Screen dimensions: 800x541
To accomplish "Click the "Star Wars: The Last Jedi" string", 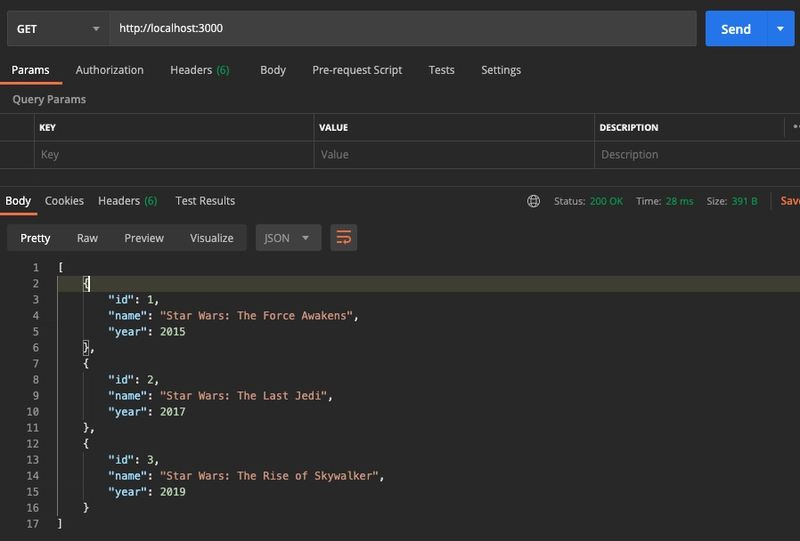I will click(x=243, y=396).
